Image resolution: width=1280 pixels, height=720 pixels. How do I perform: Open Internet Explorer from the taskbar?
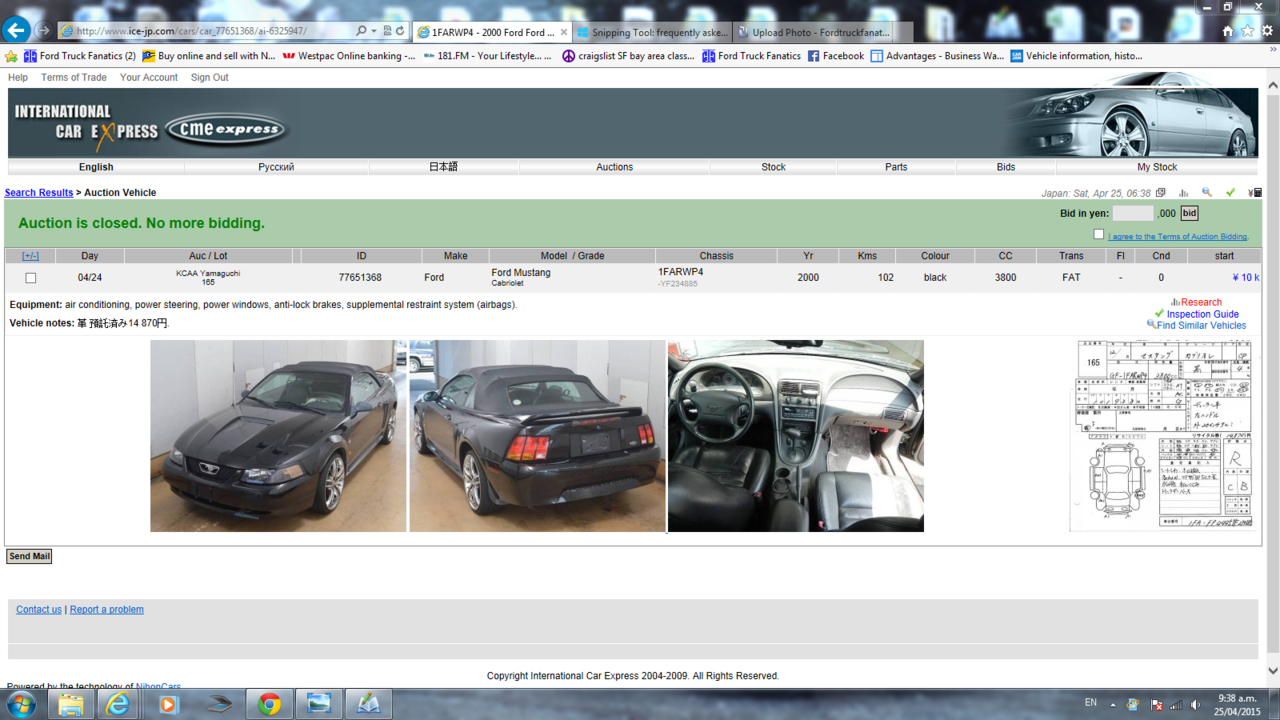119,704
